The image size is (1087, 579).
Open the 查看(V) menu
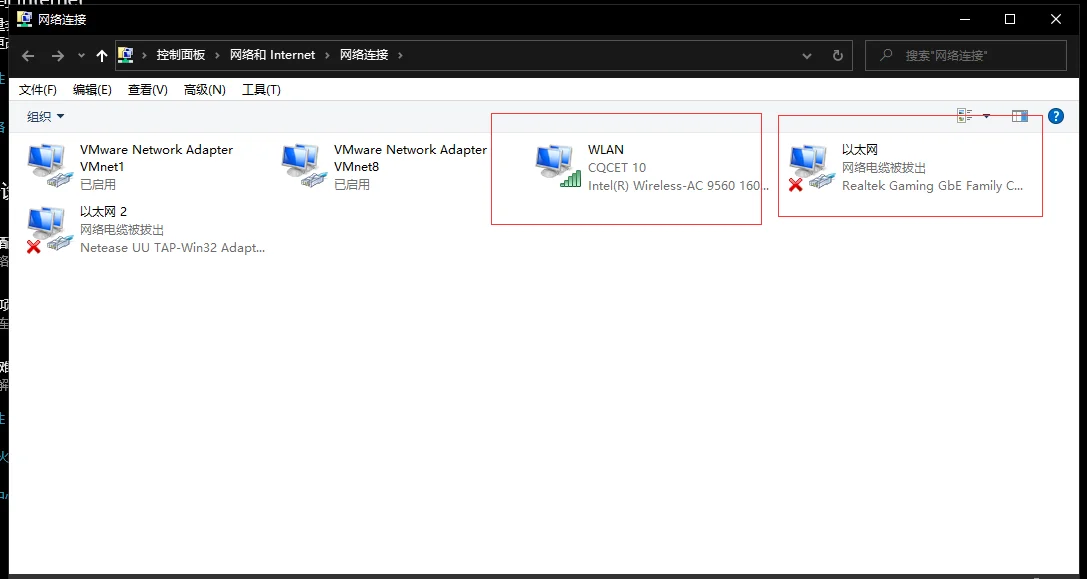[x=146, y=89]
